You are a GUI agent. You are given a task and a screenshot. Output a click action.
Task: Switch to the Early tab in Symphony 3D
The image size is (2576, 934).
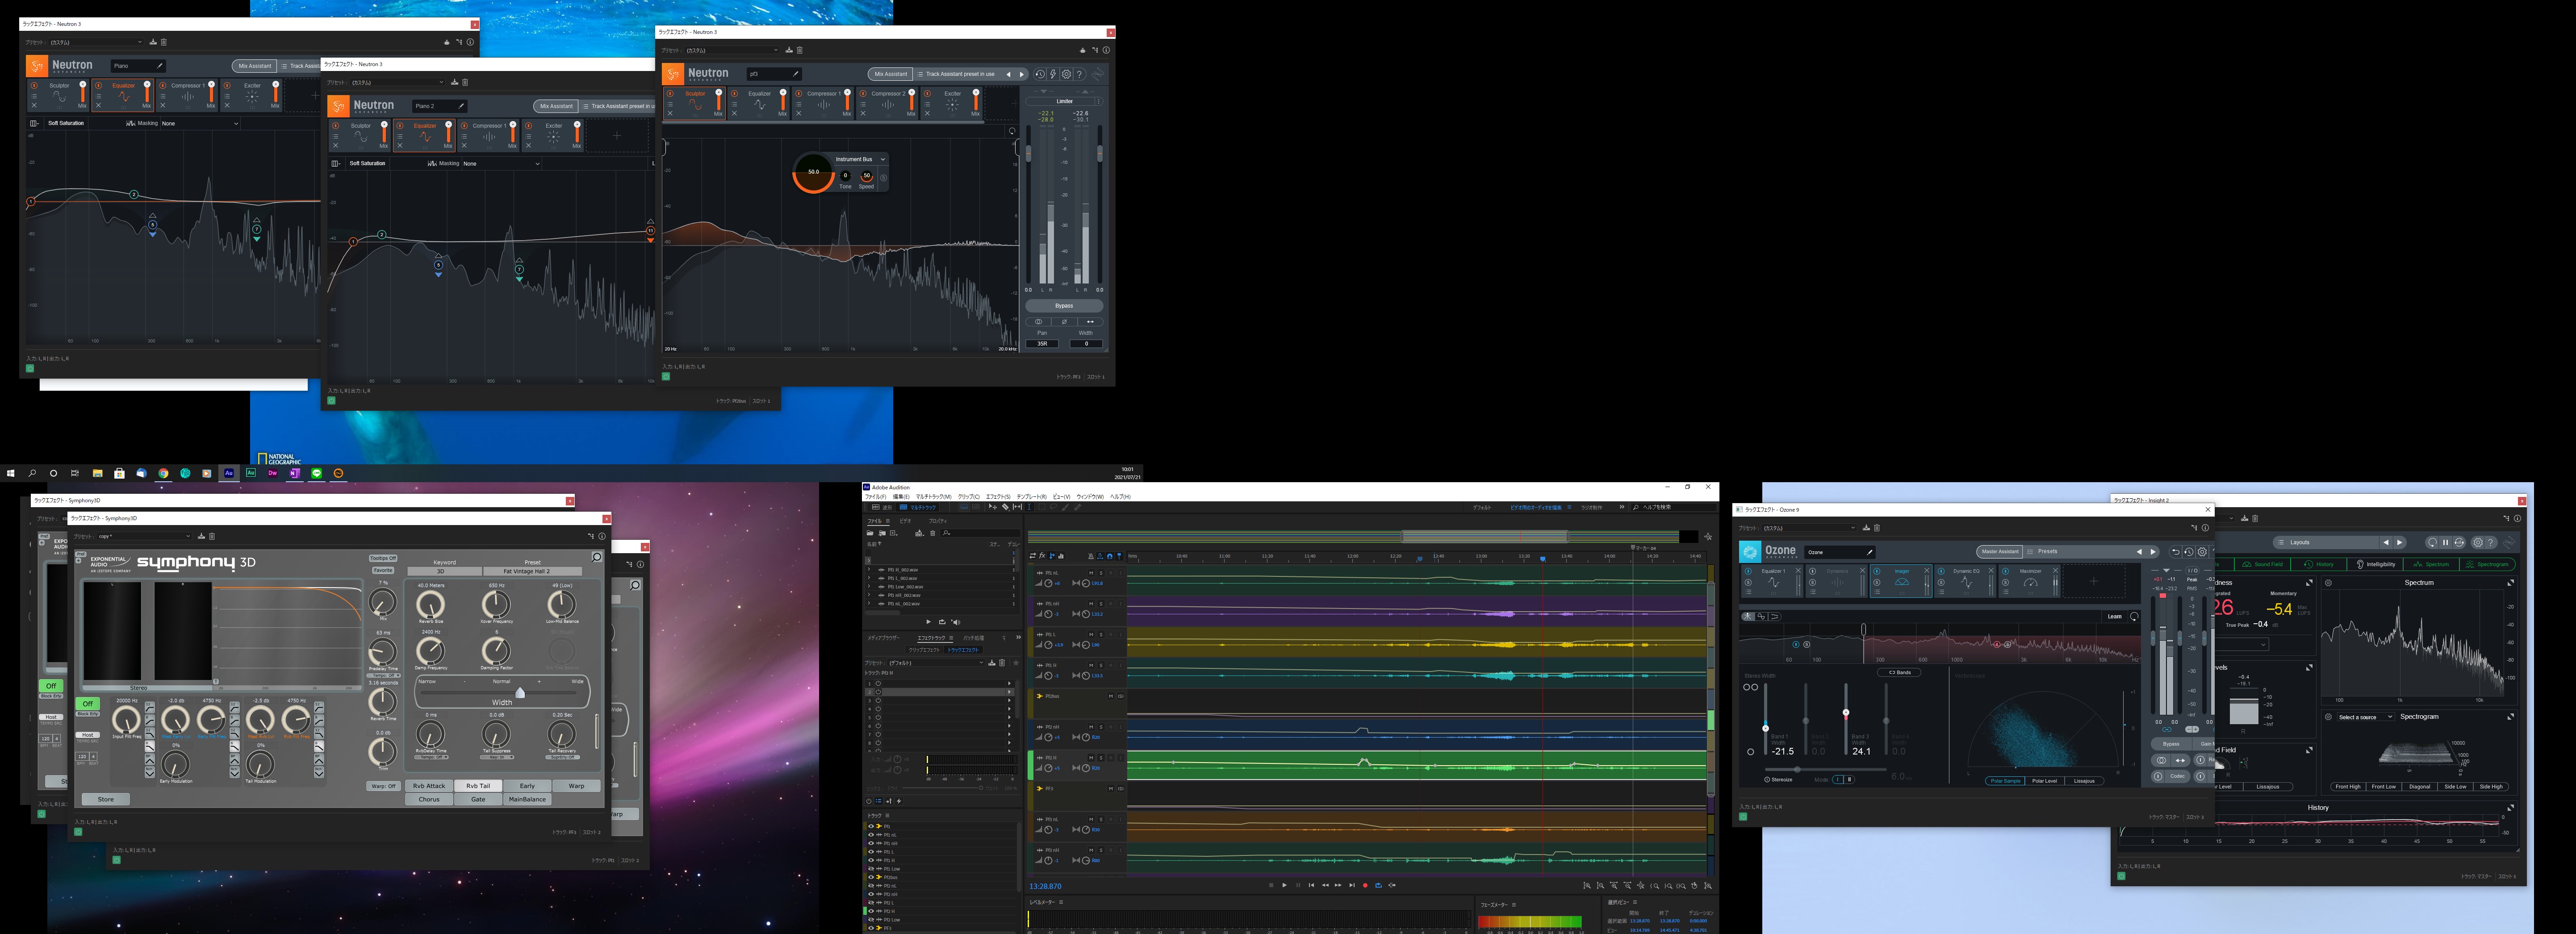click(527, 786)
